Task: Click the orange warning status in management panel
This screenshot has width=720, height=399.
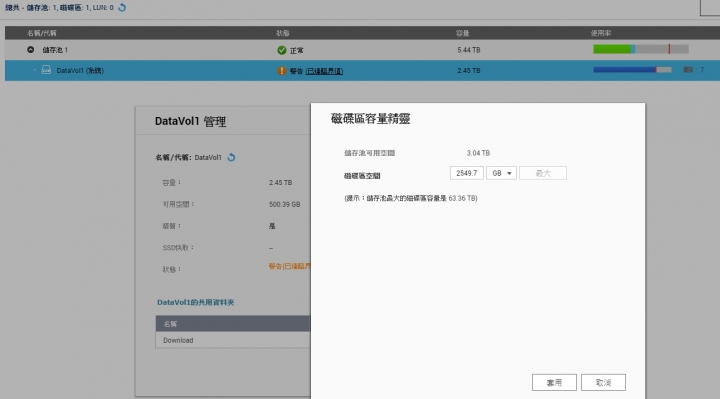Action: point(289,266)
